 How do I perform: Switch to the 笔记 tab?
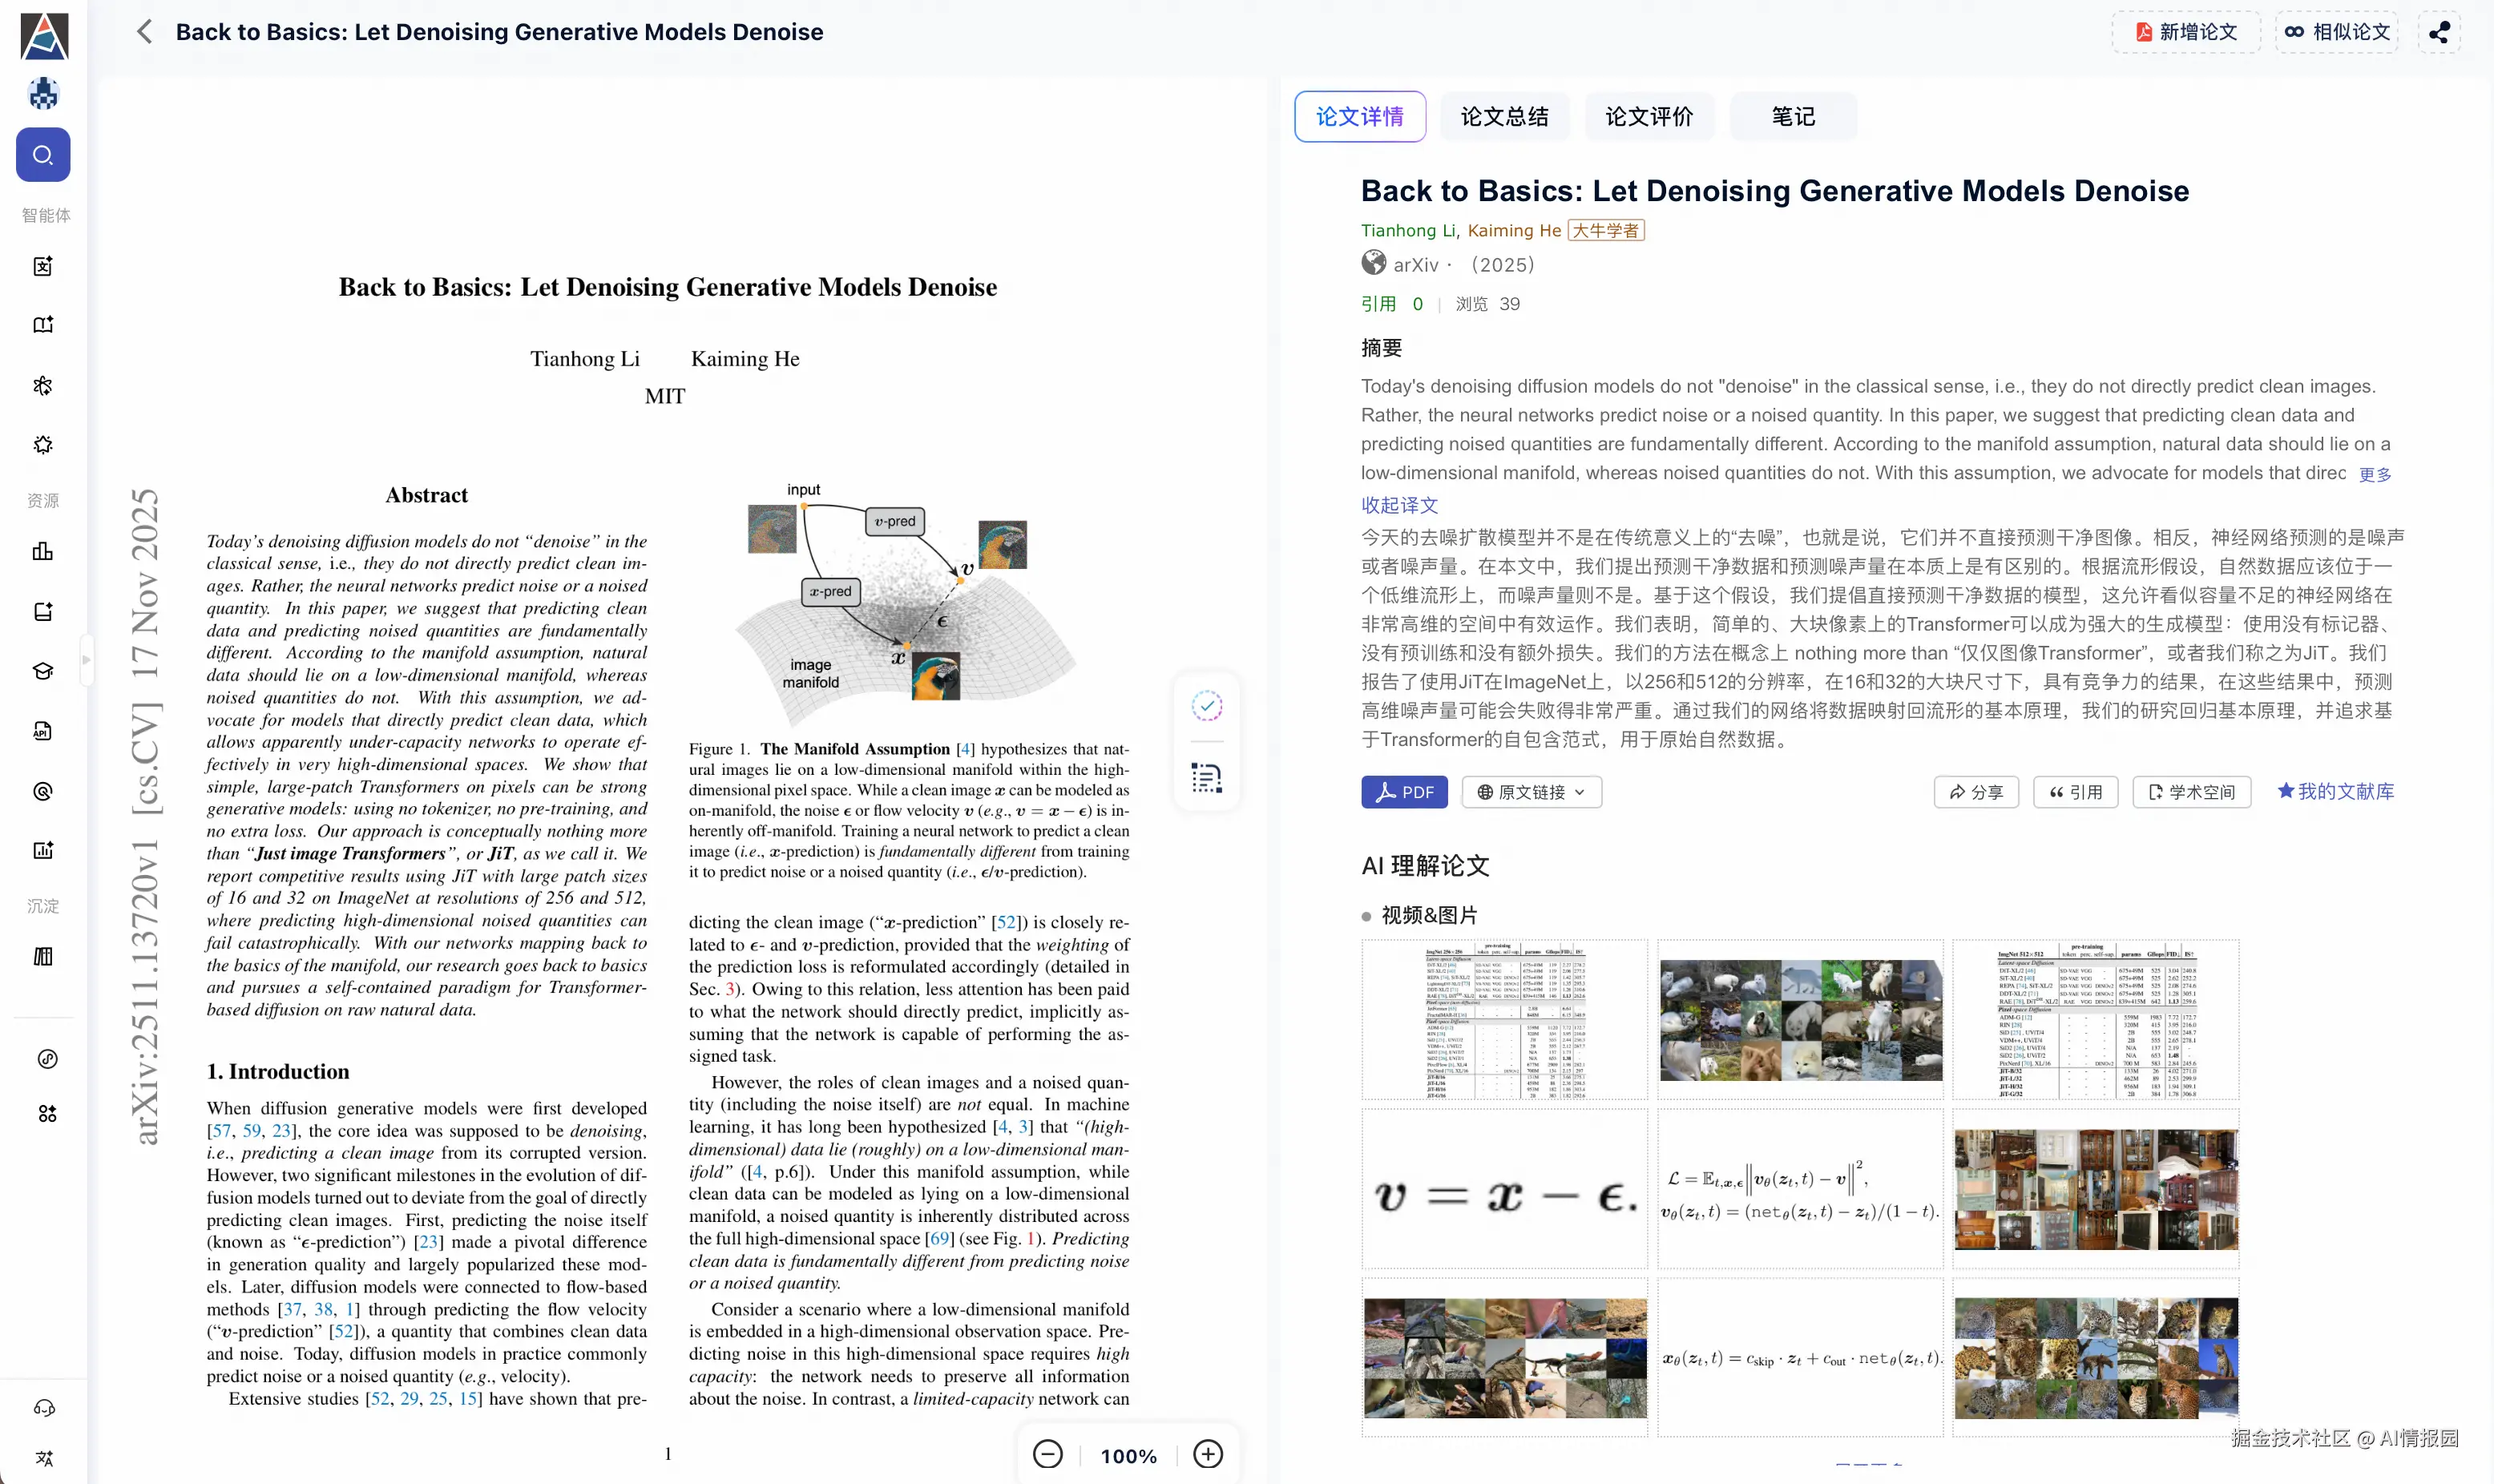1793,117
